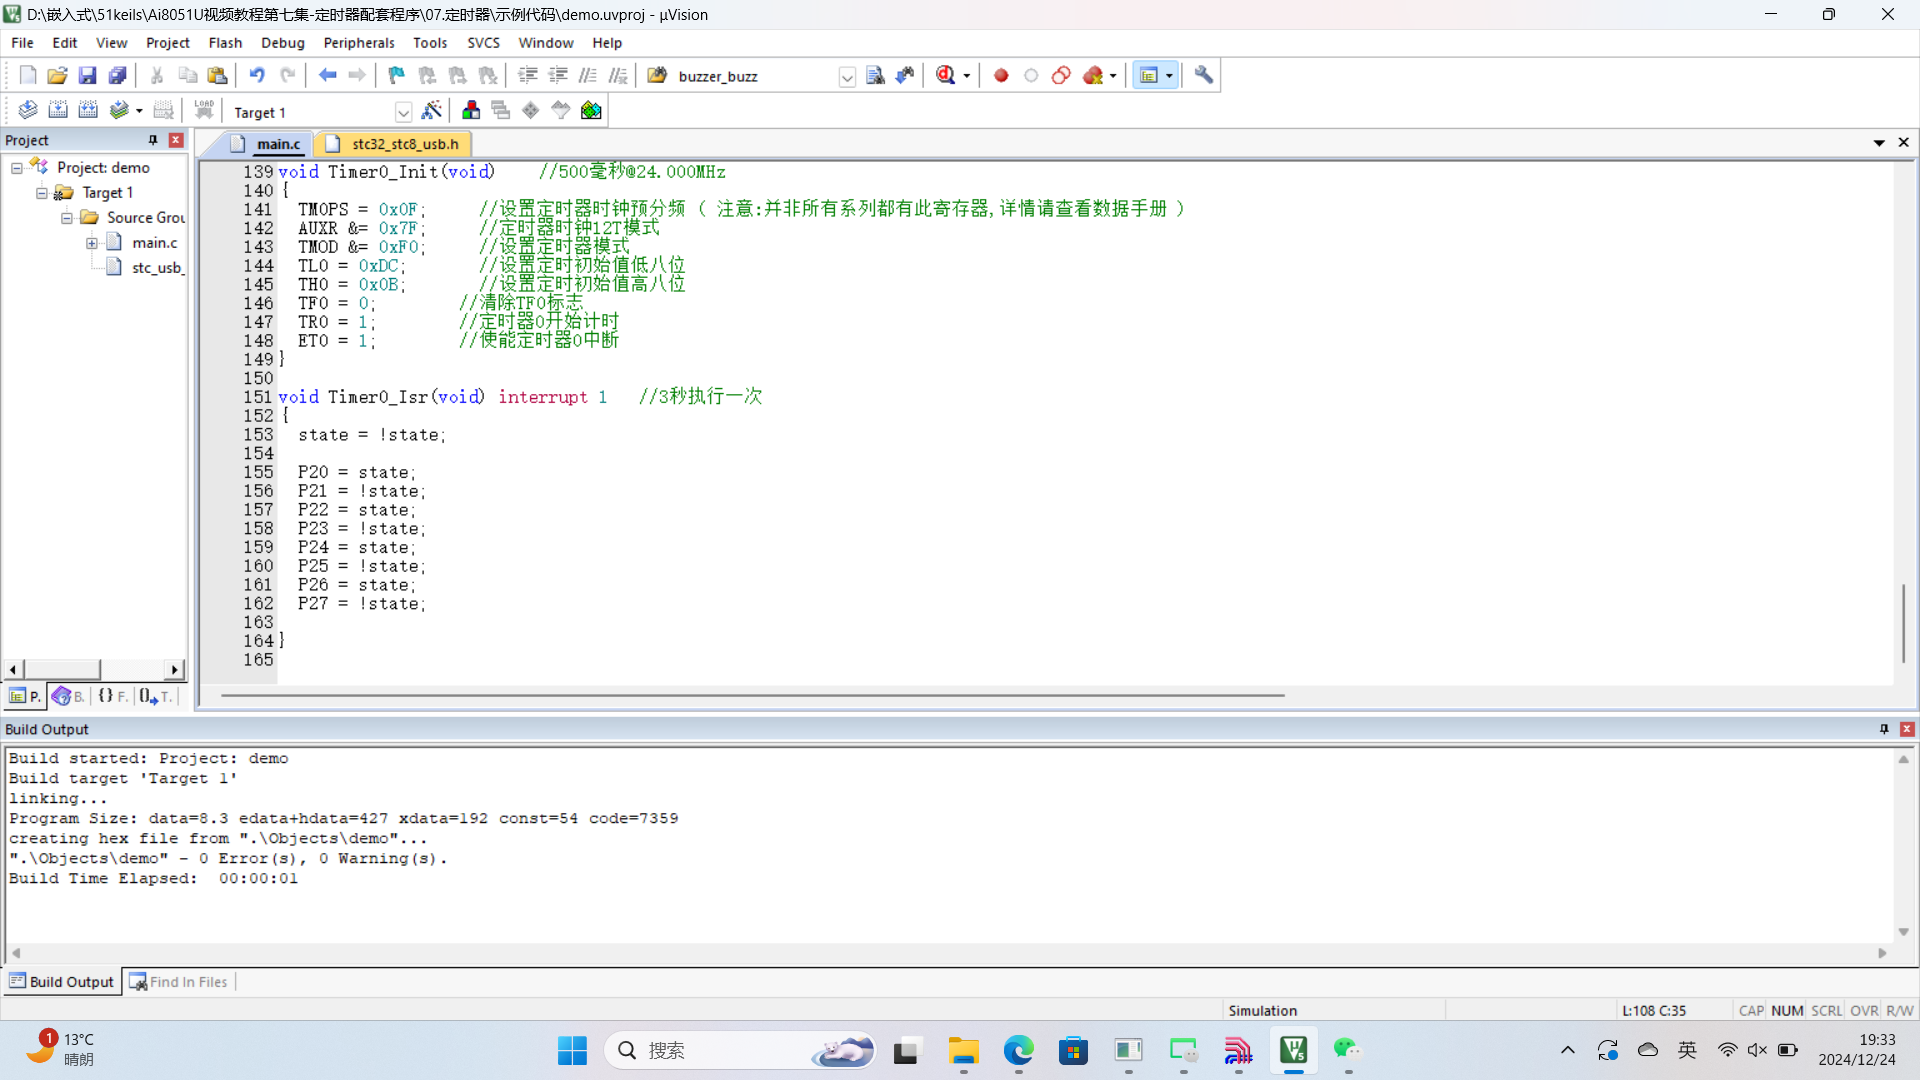1920x1080 pixels.
Task: Save the current file
Action: click(87, 75)
